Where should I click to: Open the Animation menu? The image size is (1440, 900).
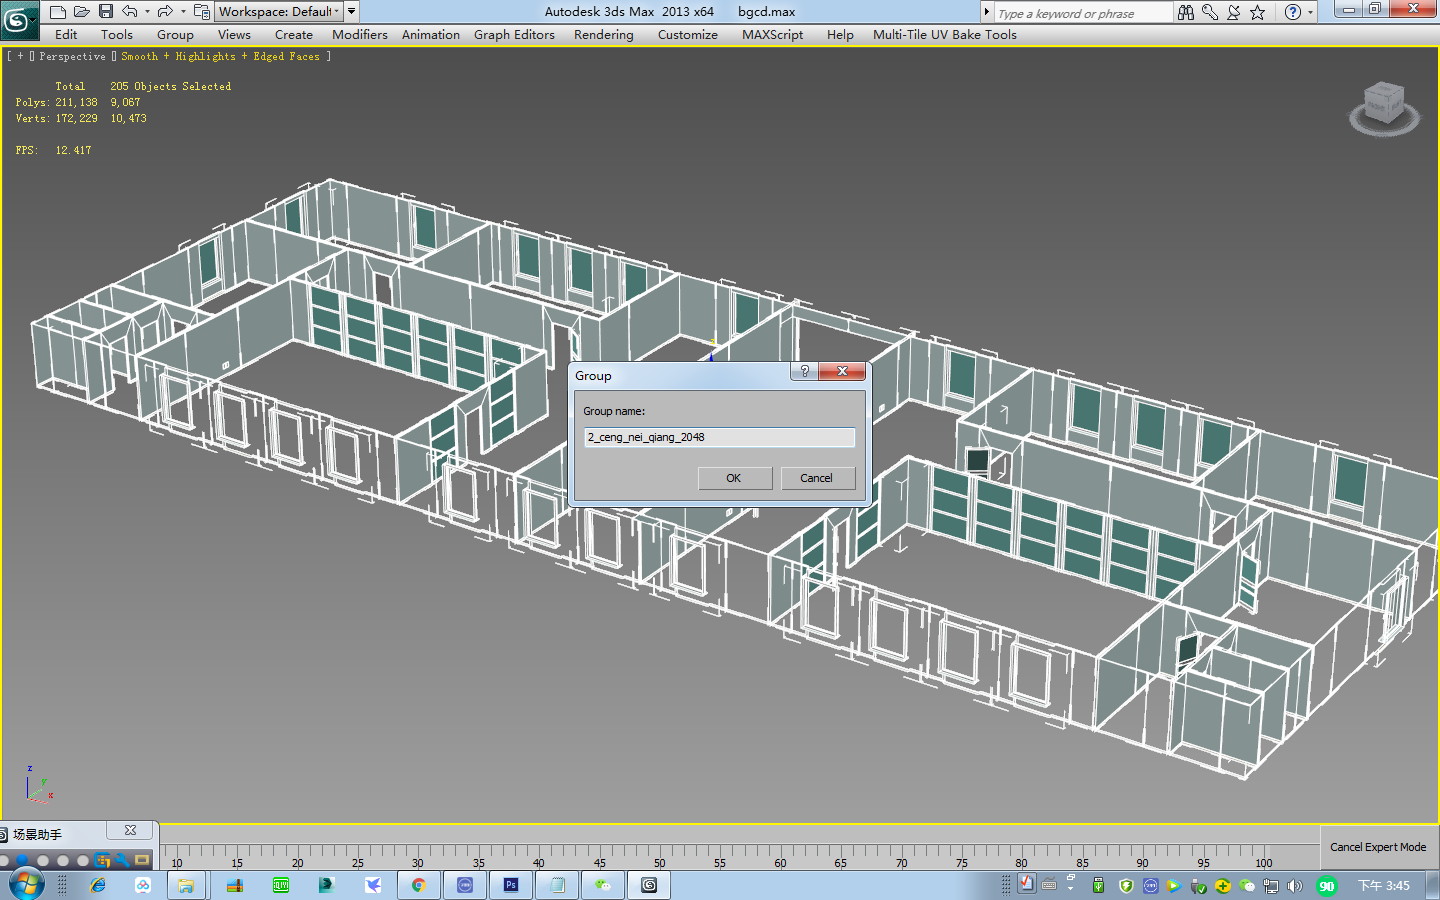[x=431, y=34]
